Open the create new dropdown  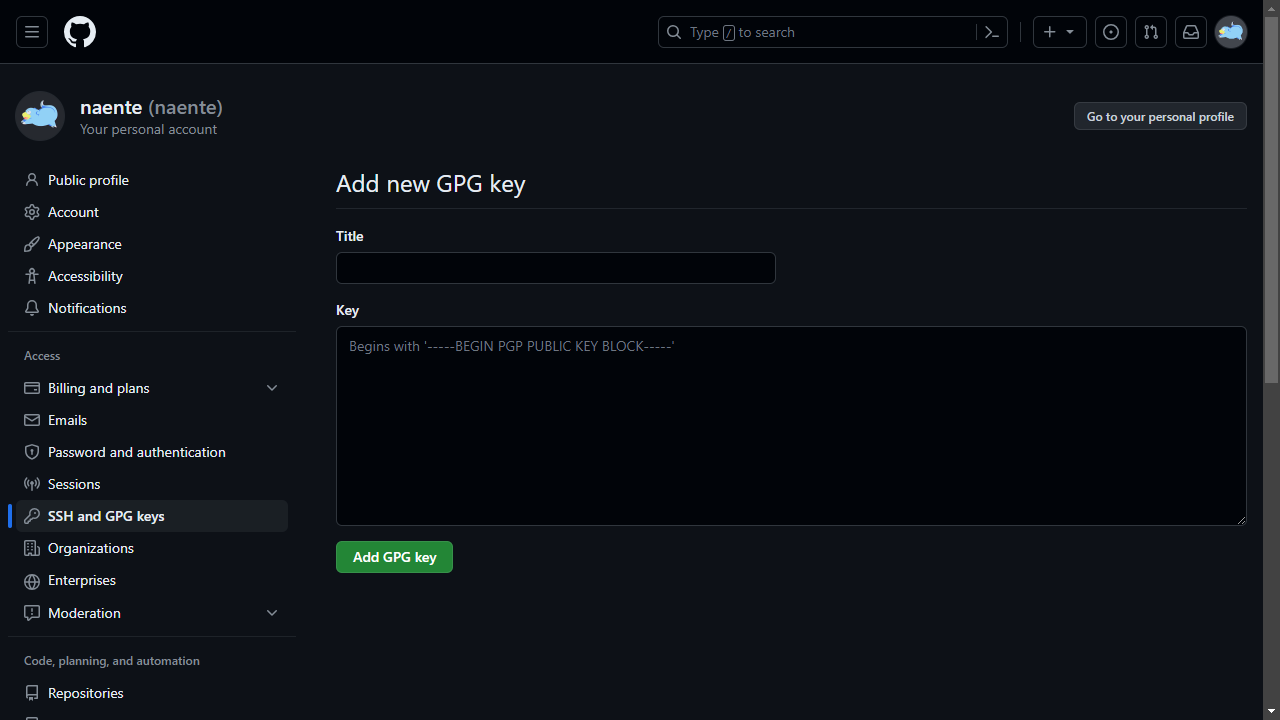point(1058,31)
